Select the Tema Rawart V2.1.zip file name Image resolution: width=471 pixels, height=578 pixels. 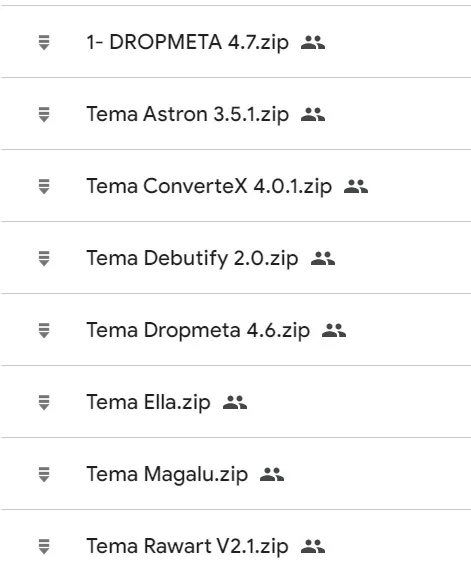coord(187,547)
